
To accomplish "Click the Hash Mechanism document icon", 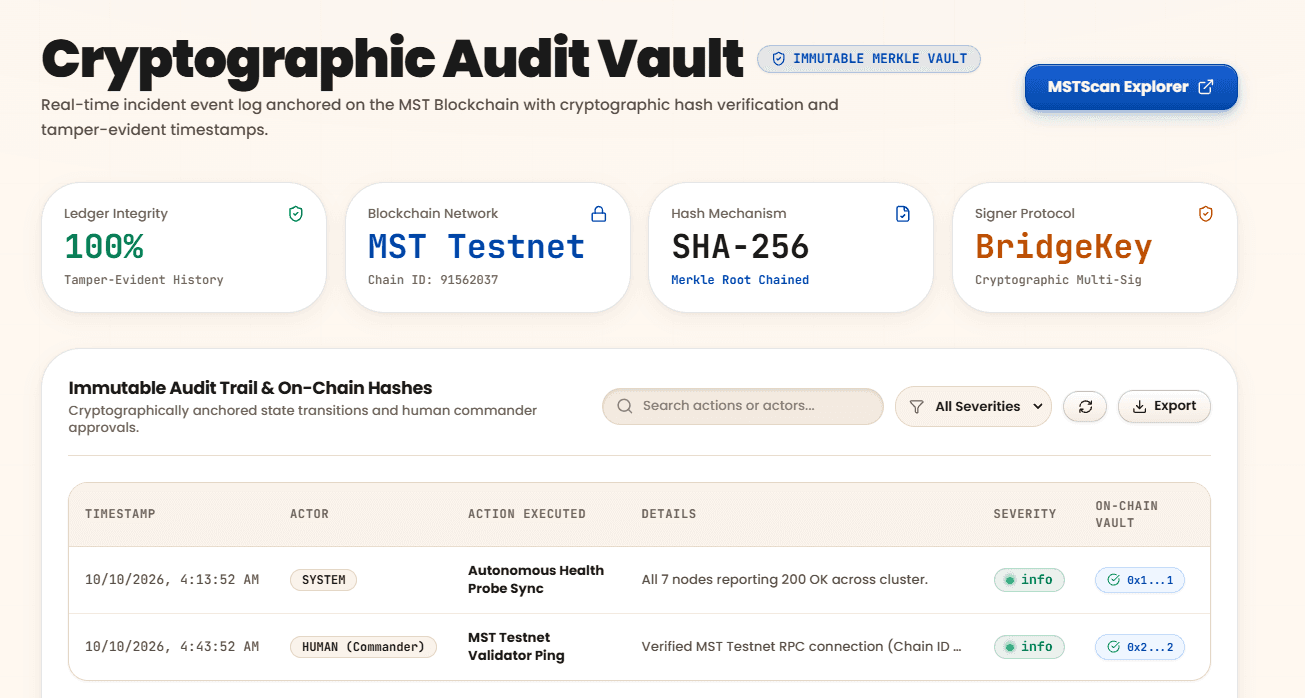I will pyautogui.click(x=903, y=214).
